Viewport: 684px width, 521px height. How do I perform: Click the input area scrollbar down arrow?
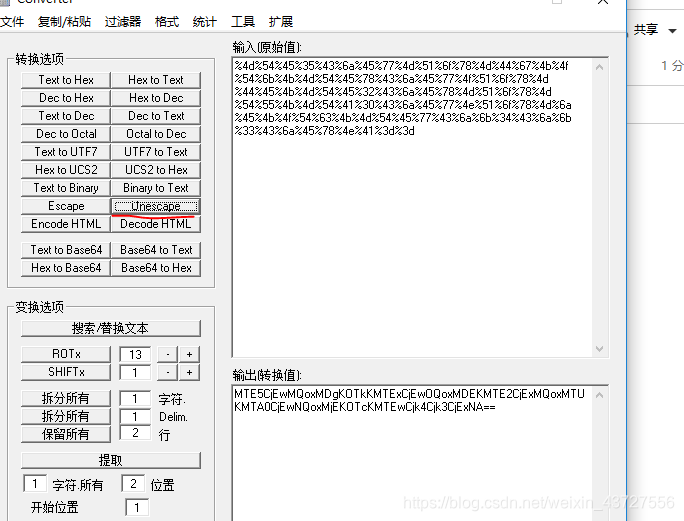[600, 349]
